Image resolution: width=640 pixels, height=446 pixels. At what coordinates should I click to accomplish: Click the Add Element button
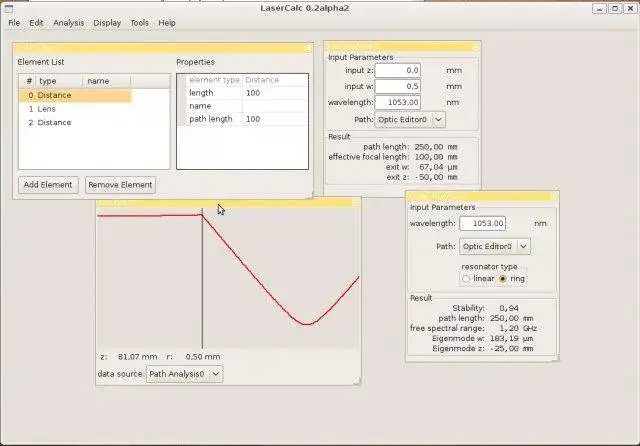[x=48, y=185]
